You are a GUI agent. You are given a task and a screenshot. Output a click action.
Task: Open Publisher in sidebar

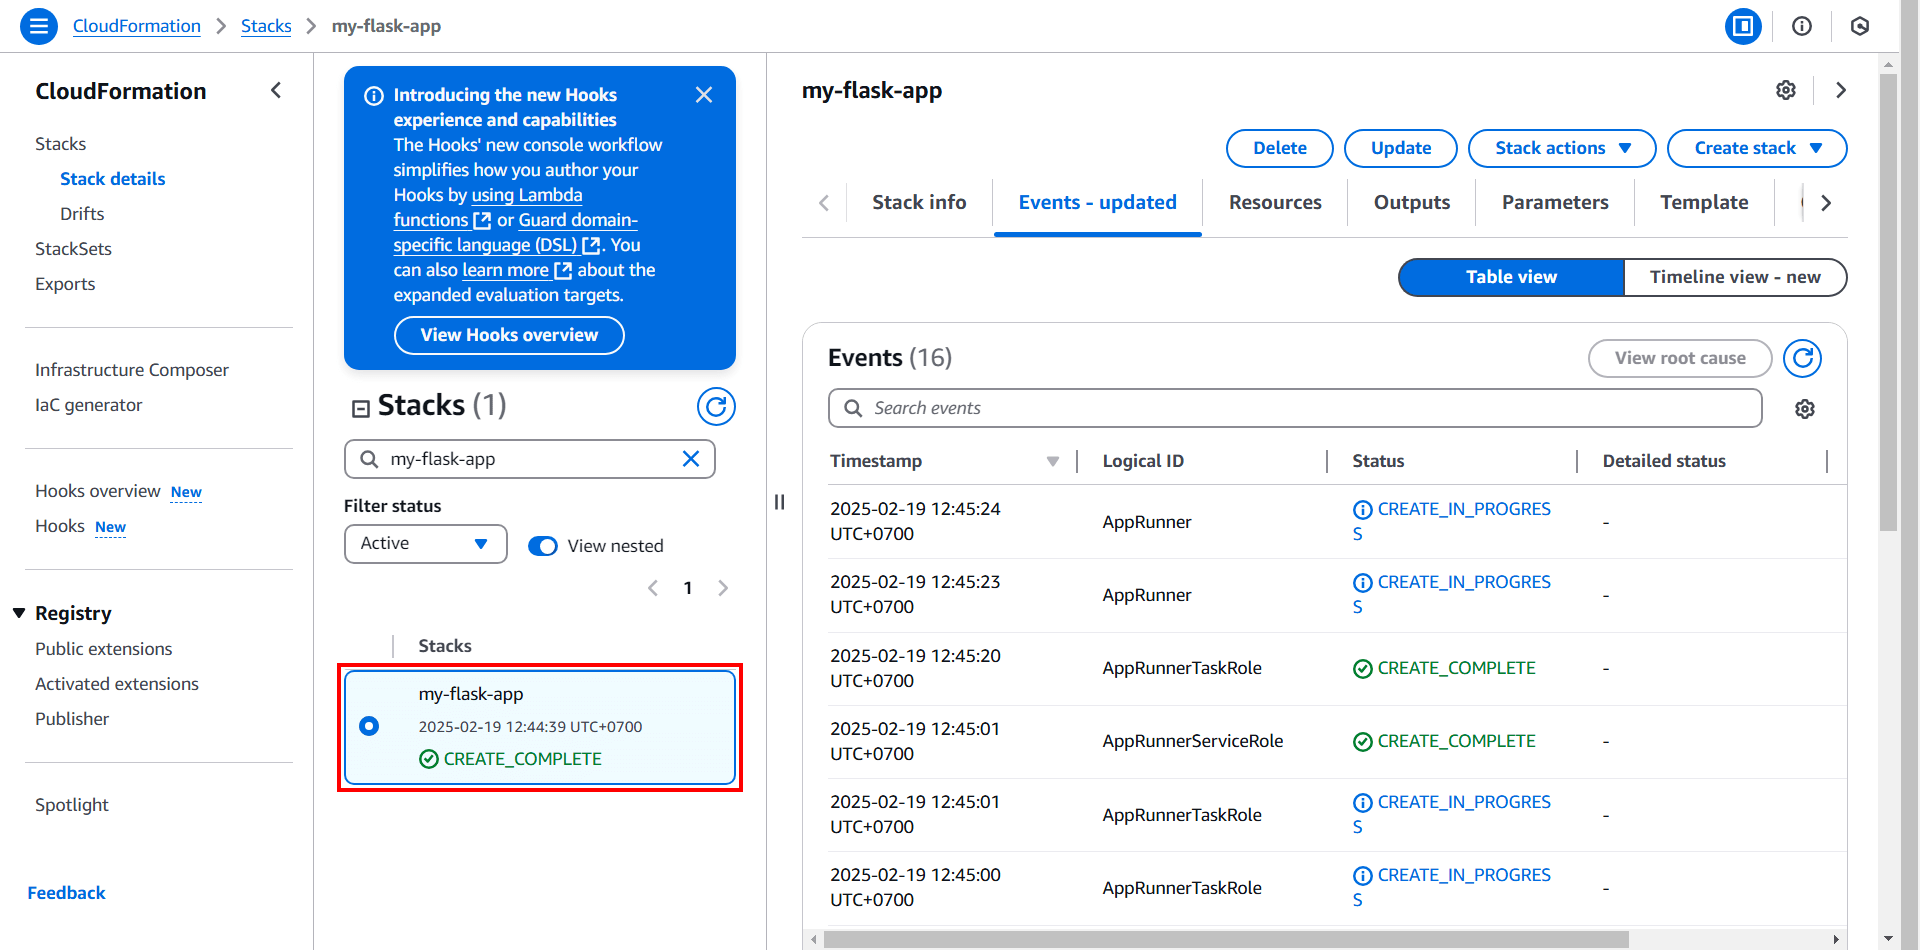tap(72, 719)
